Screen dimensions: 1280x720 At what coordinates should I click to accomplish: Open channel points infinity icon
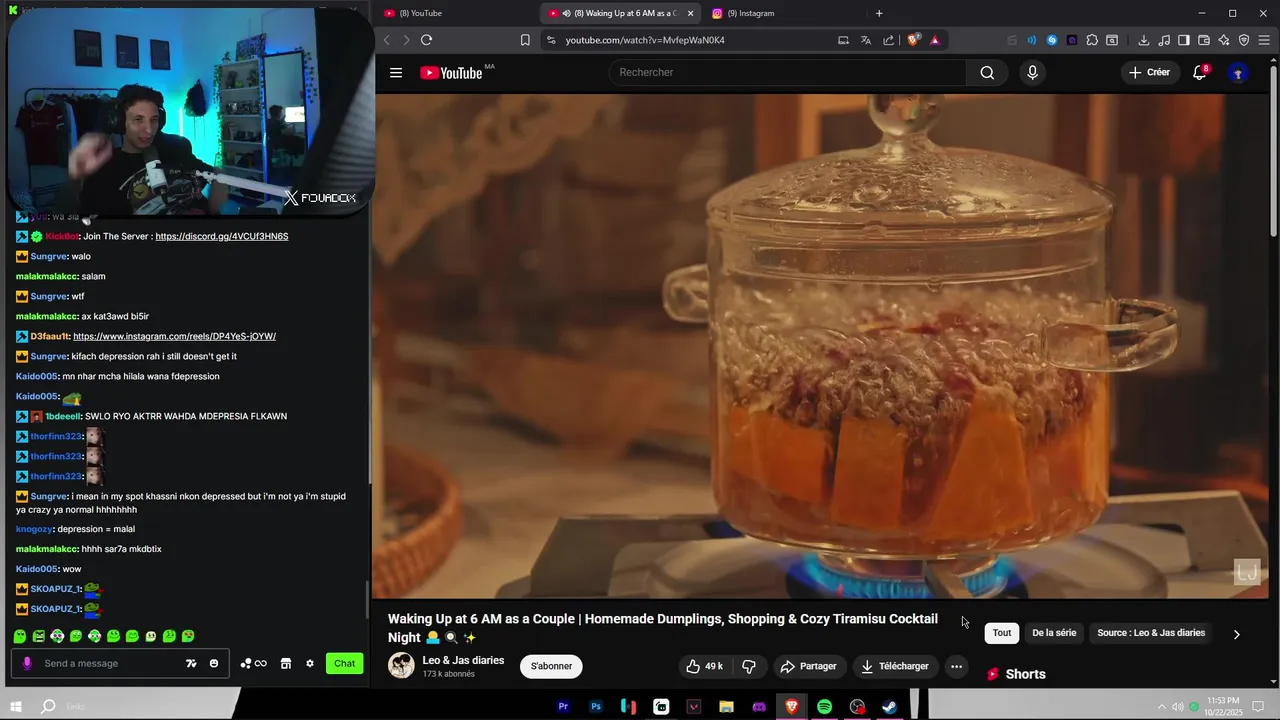coord(253,663)
